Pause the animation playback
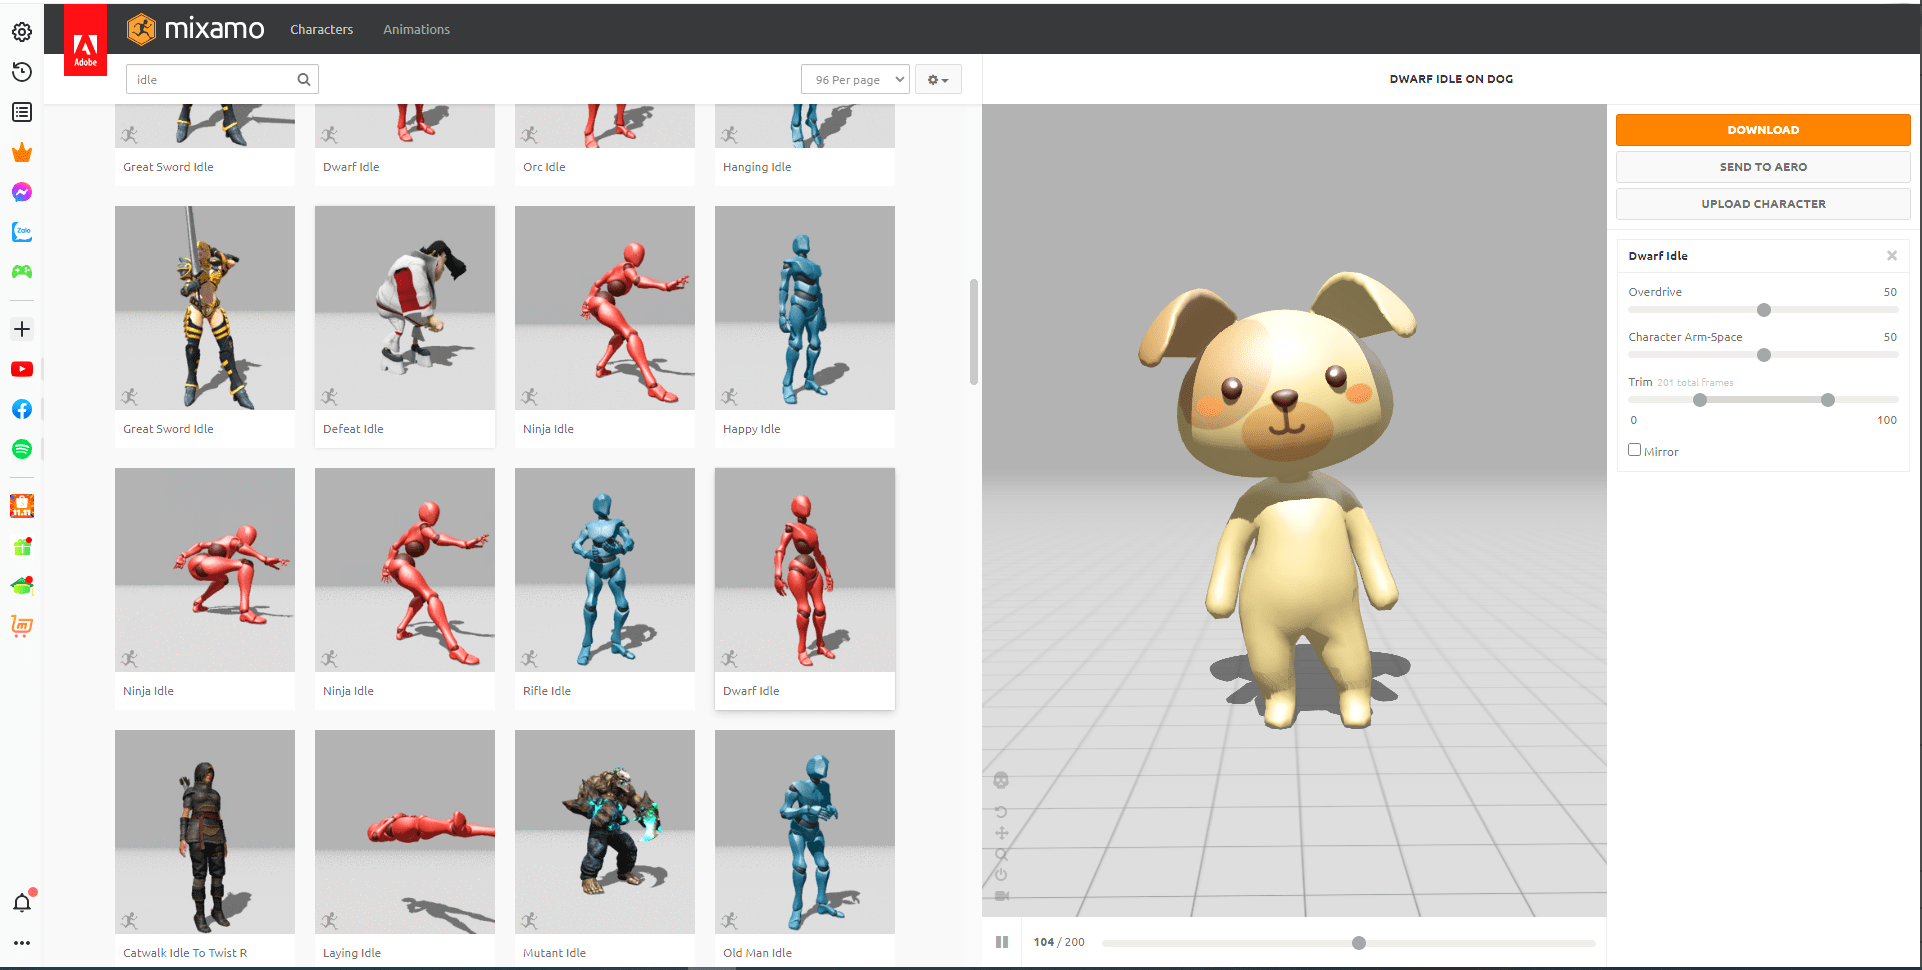 (x=1001, y=941)
